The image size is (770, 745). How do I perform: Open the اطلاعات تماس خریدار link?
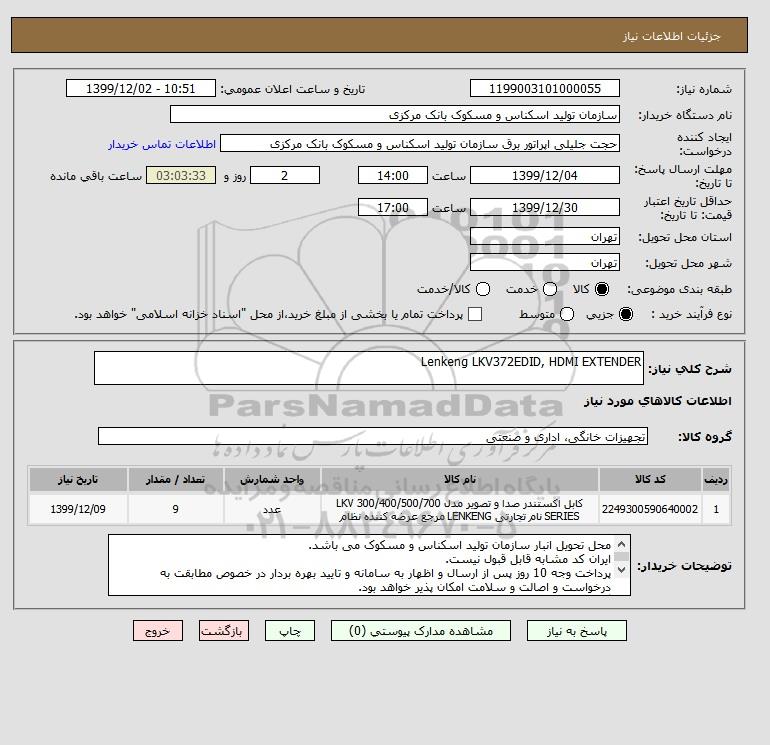(162, 144)
